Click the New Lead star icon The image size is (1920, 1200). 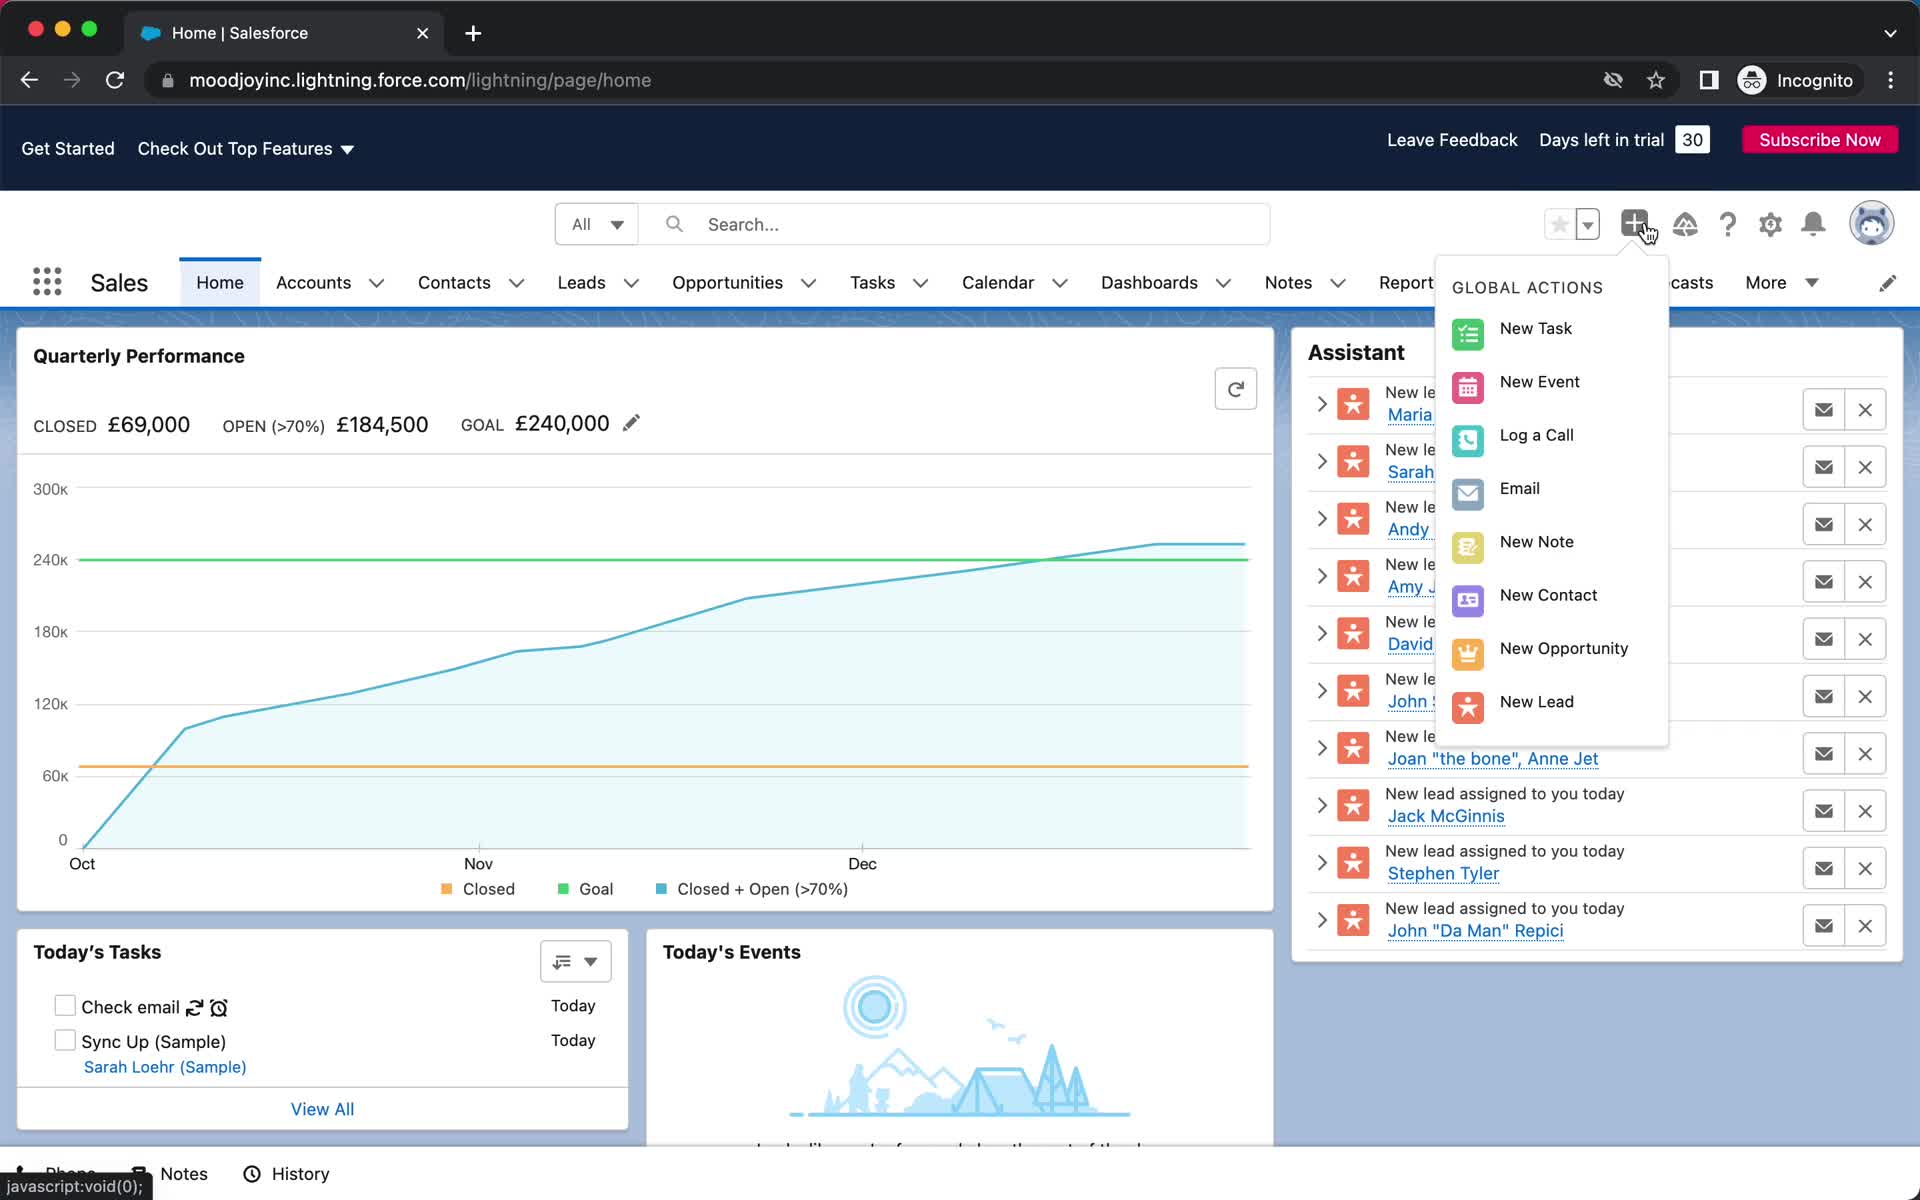click(1468, 707)
